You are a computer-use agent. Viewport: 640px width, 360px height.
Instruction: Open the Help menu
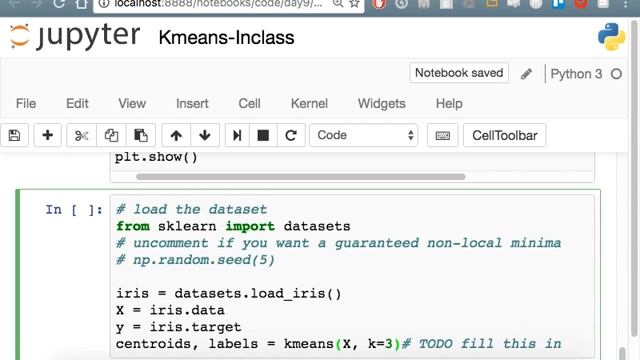coord(449,104)
